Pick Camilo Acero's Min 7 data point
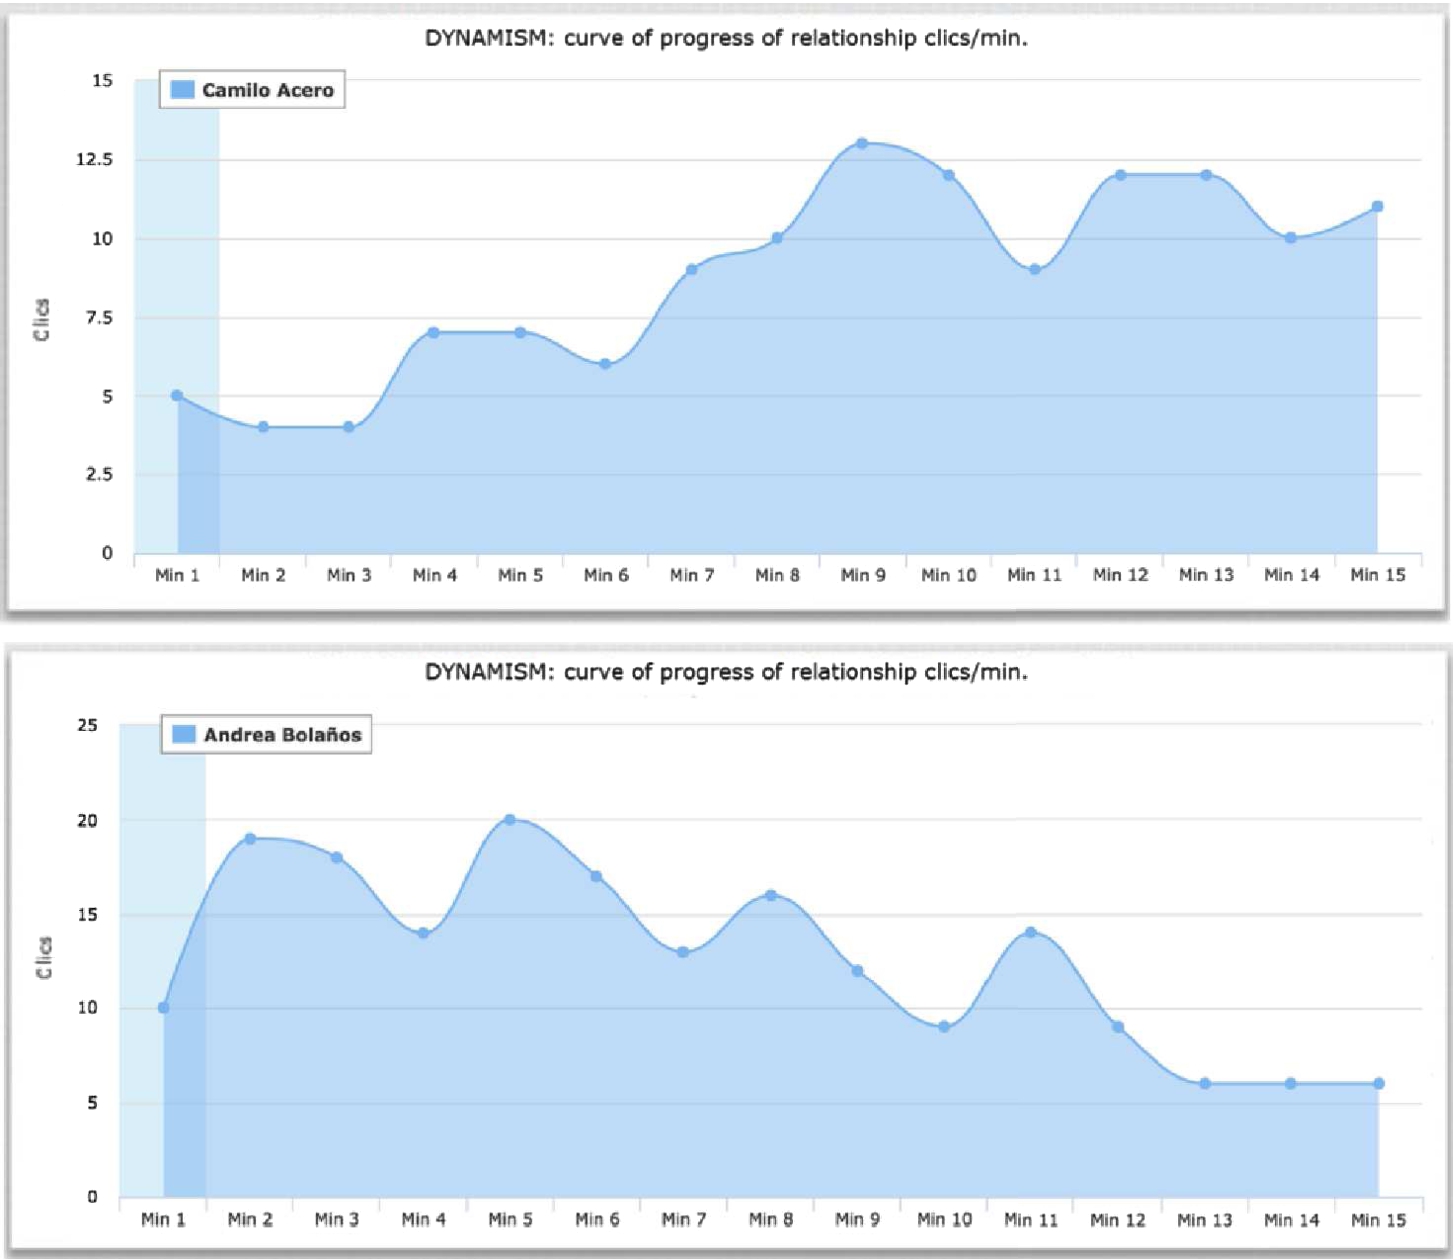The width and height of the screenshot is (1455, 1259). tap(691, 269)
